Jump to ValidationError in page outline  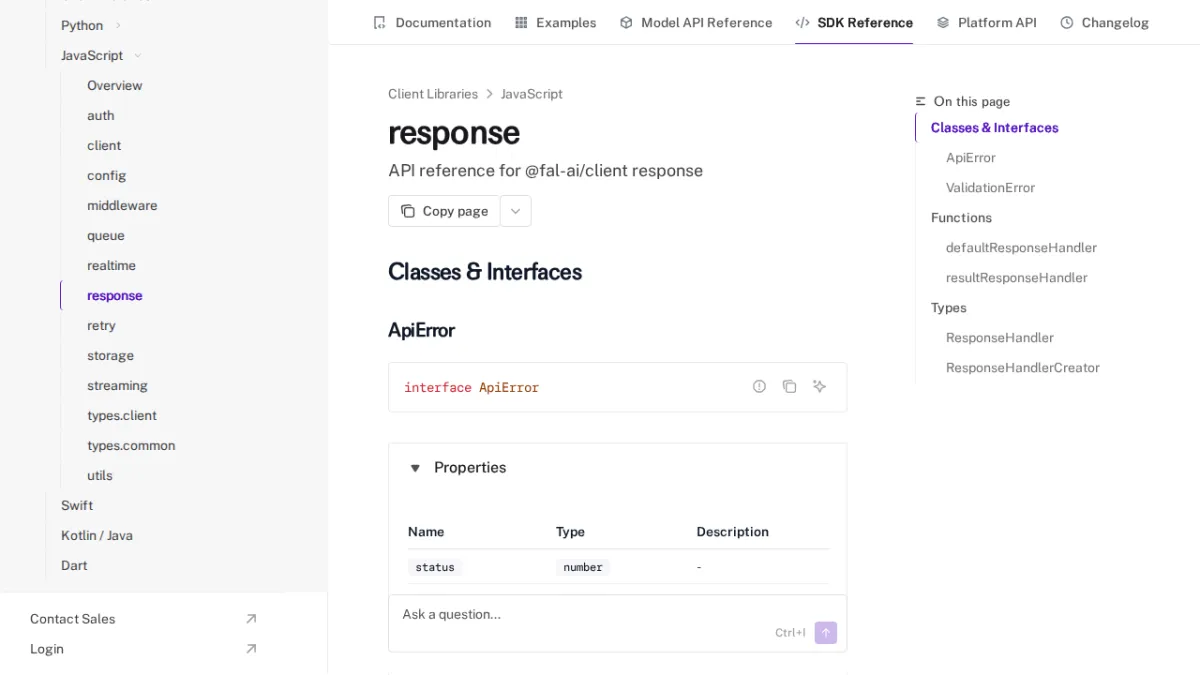(x=990, y=187)
